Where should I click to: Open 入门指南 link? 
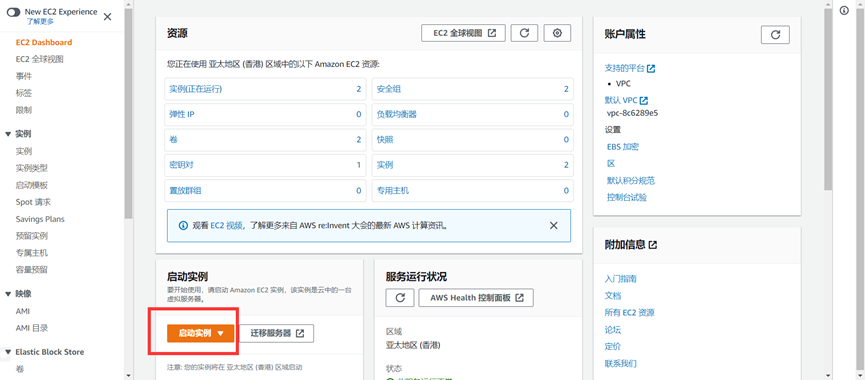coord(621,279)
